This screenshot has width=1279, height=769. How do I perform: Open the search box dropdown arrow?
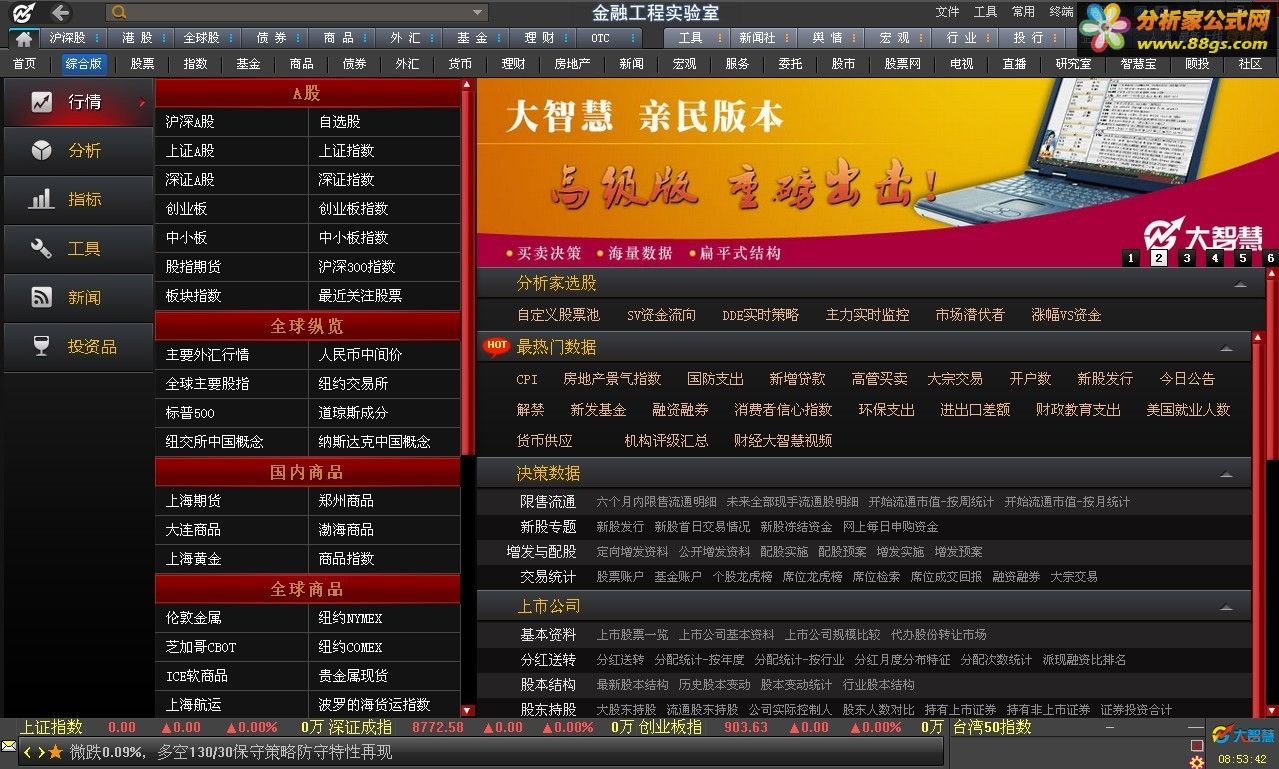pyautogui.click(x=478, y=13)
